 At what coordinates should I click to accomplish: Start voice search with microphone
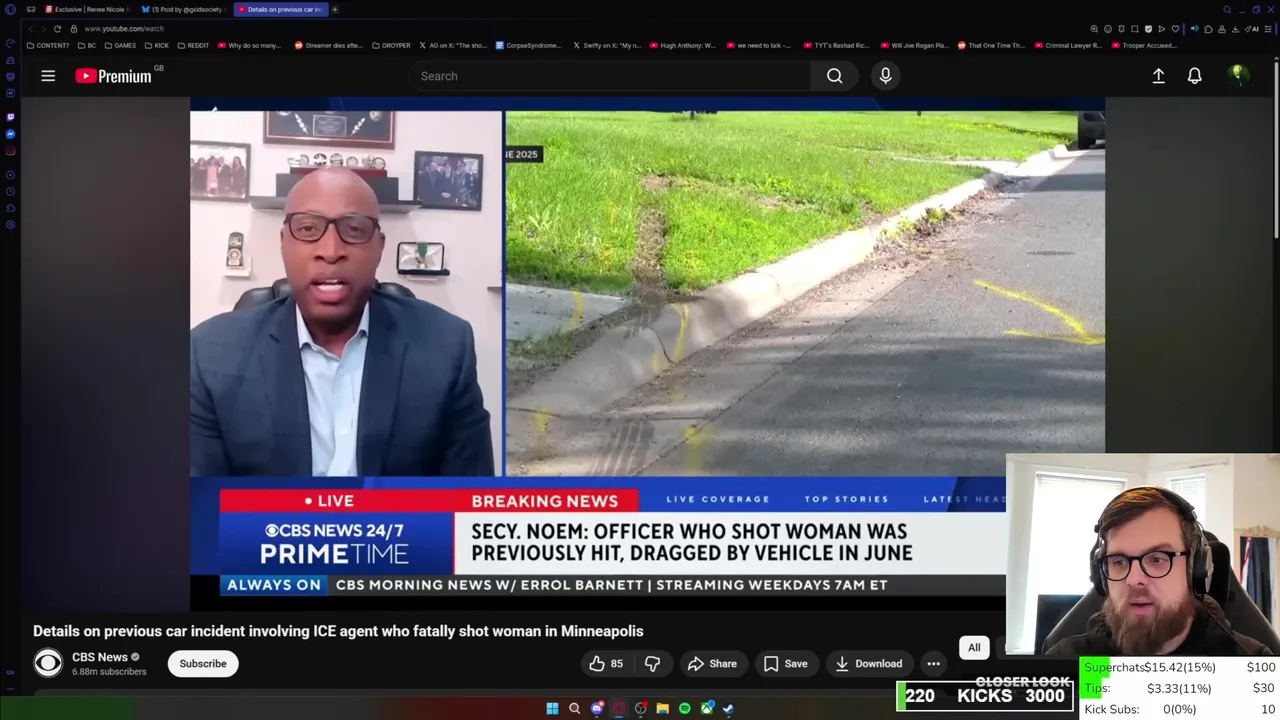coord(885,76)
